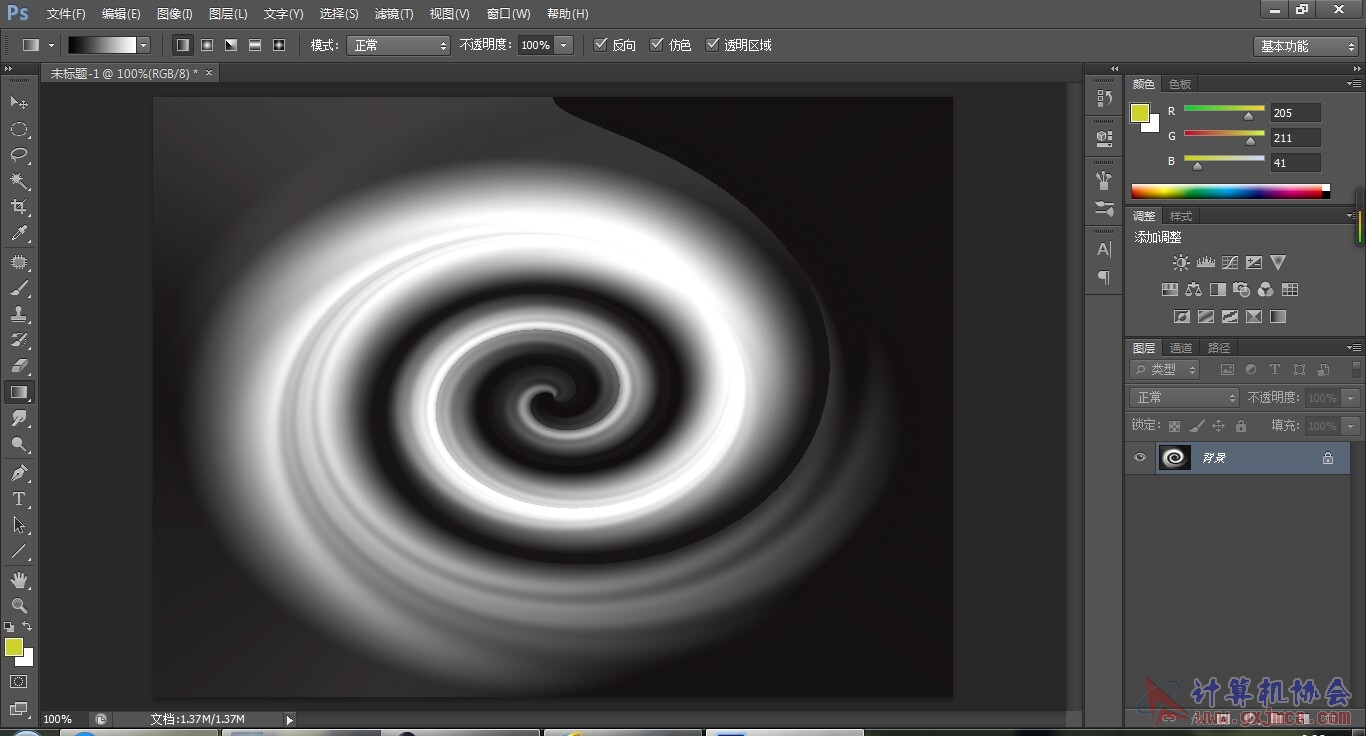This screenshot has width=1366, height=736.
Task: Select the Dodge tool
Action: tap(19, 444)
